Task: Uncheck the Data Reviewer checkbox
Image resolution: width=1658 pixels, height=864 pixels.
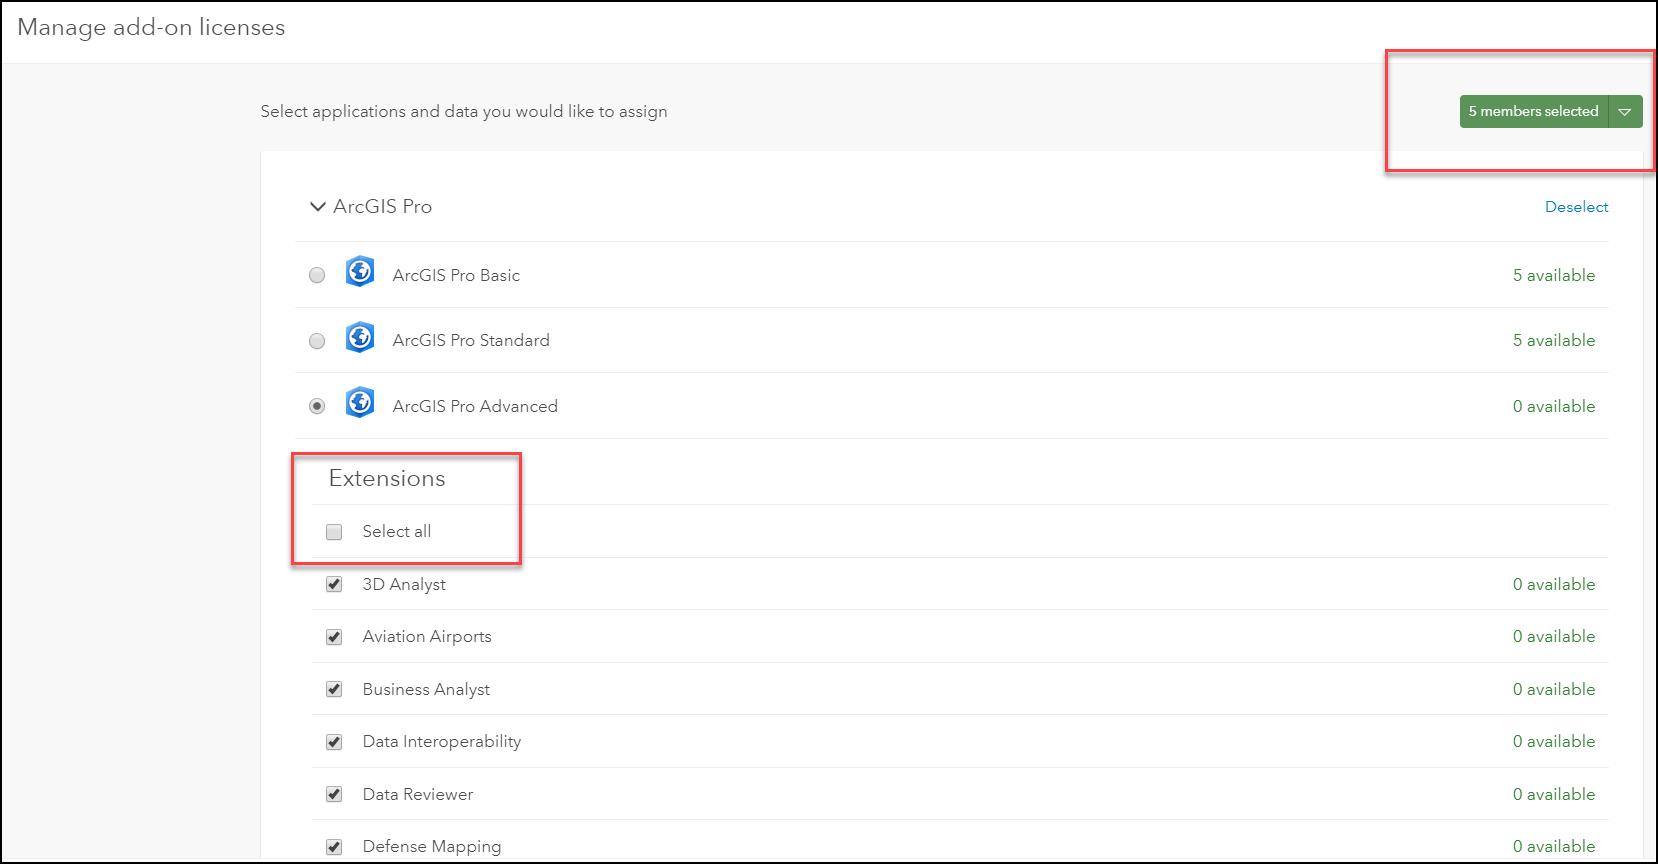Action: (x=334, y=794)
